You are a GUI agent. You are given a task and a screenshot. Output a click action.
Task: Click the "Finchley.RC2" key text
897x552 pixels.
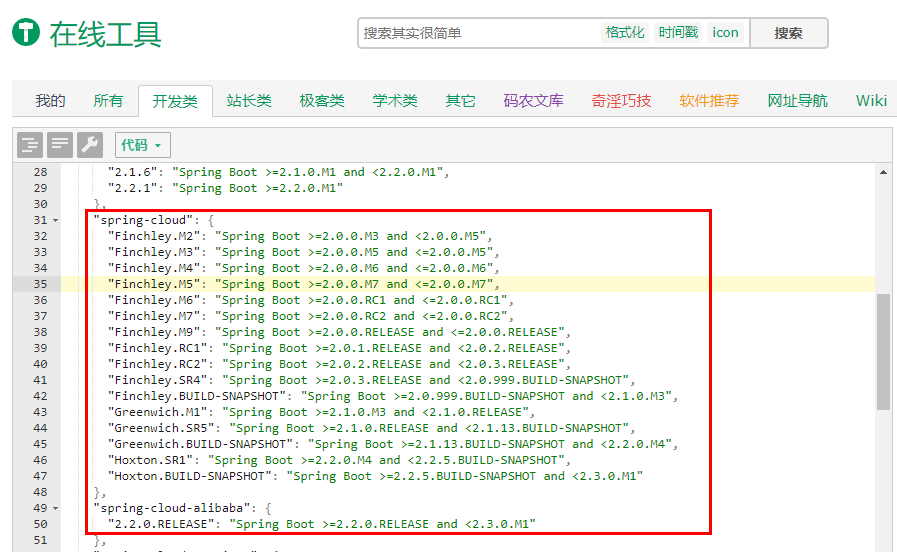point(158,364)
